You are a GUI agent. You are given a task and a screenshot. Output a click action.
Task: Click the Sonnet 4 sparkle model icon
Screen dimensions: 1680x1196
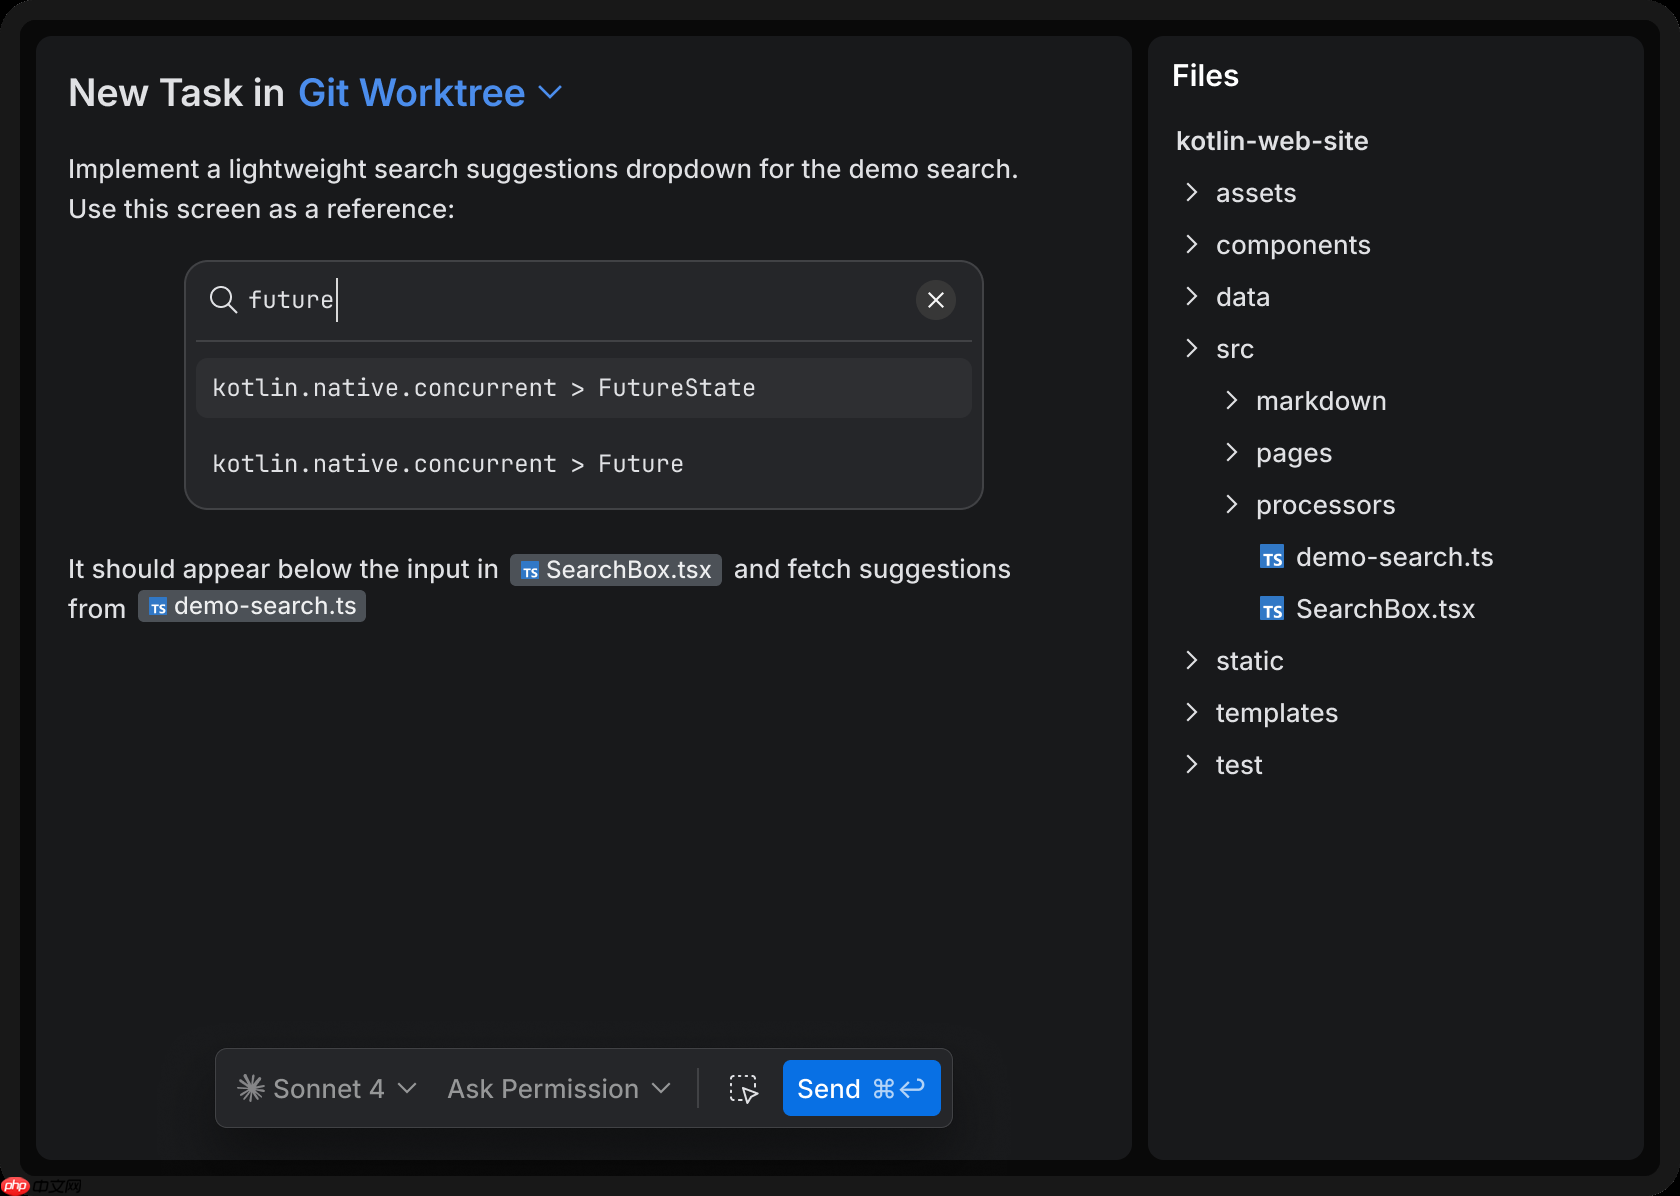(x=251, y=1088)
